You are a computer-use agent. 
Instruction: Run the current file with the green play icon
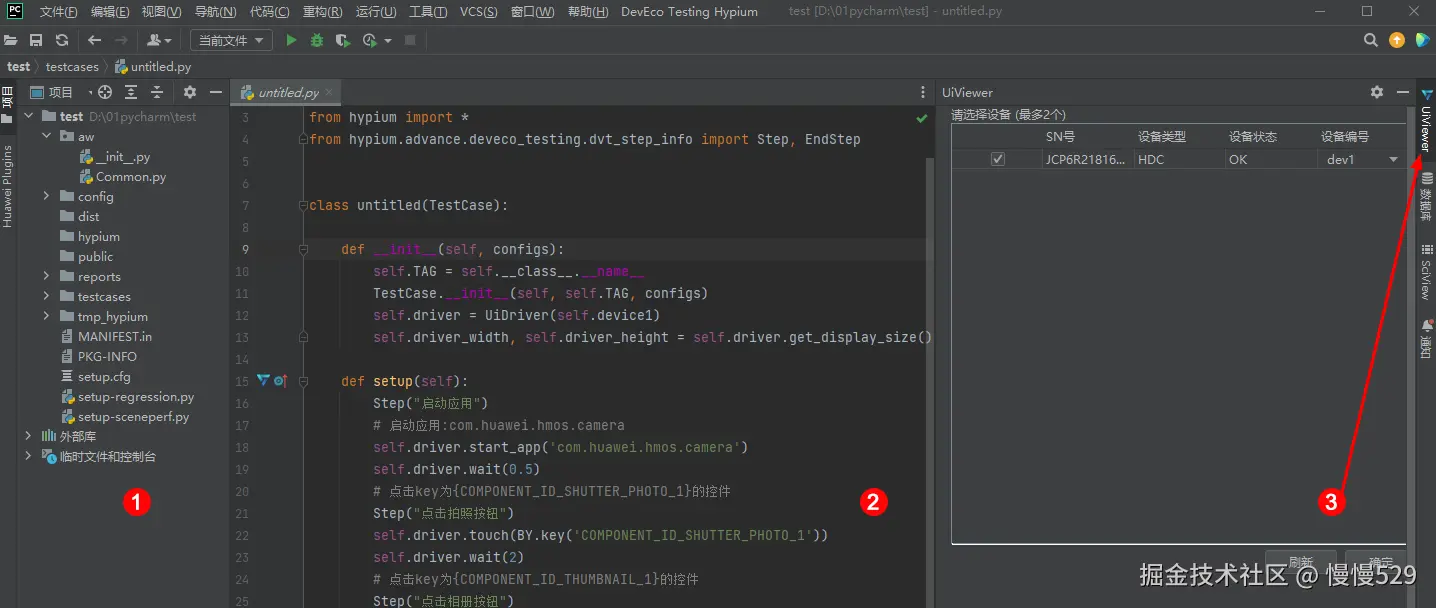[291, 40]
